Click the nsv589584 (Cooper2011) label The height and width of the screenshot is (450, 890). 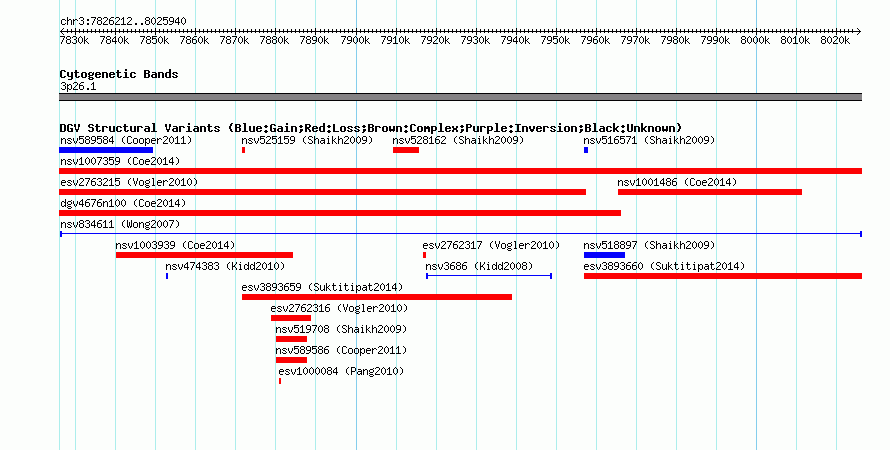tap(126, 140)
